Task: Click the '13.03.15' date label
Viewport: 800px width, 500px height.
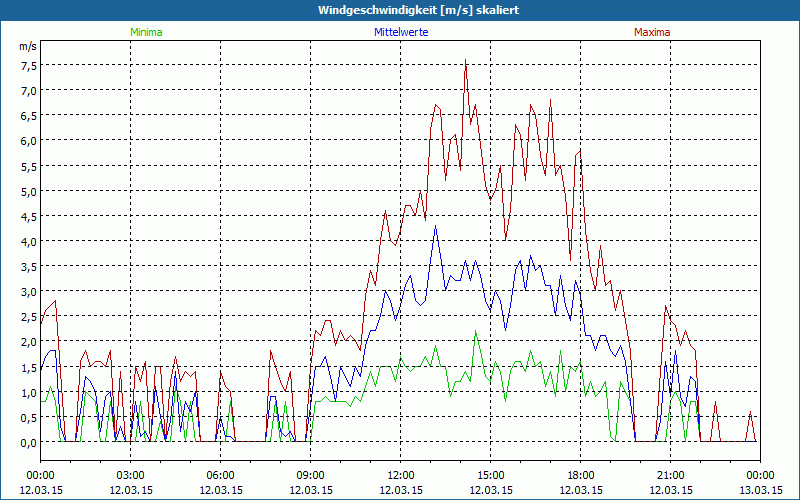Action: click(x=760, y=490)
